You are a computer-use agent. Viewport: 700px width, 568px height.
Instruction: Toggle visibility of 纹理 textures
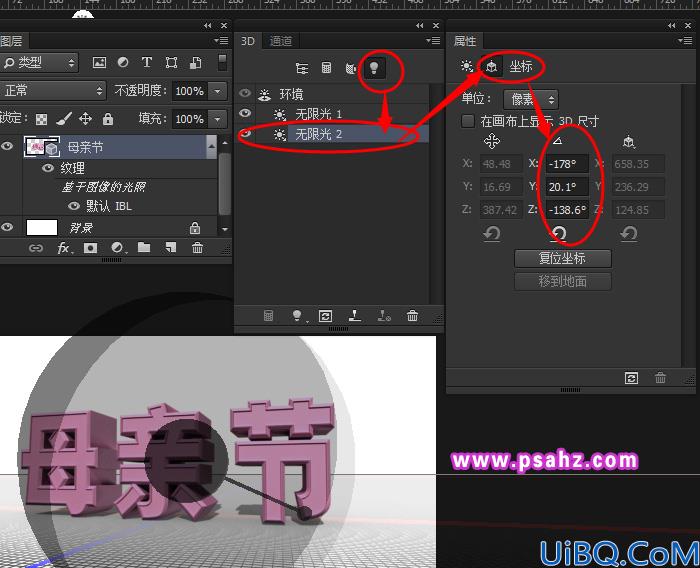[48, 168]
